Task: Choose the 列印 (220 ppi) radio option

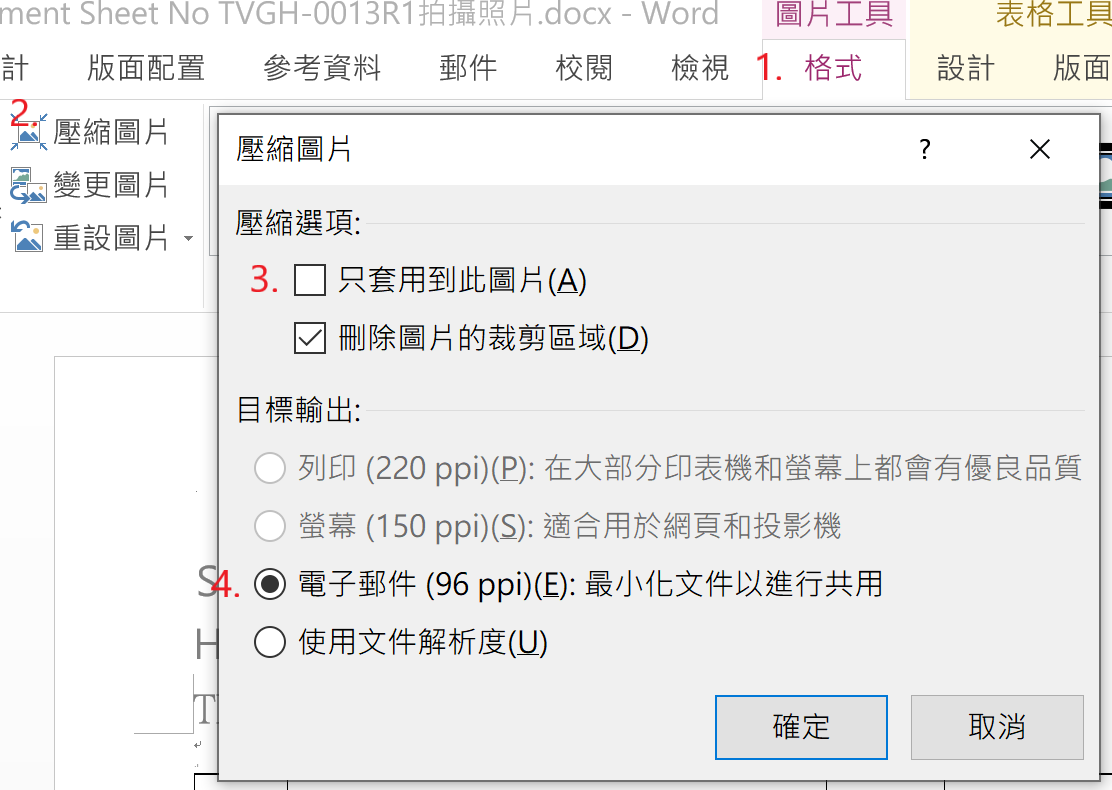Action: tap(270, 468)
